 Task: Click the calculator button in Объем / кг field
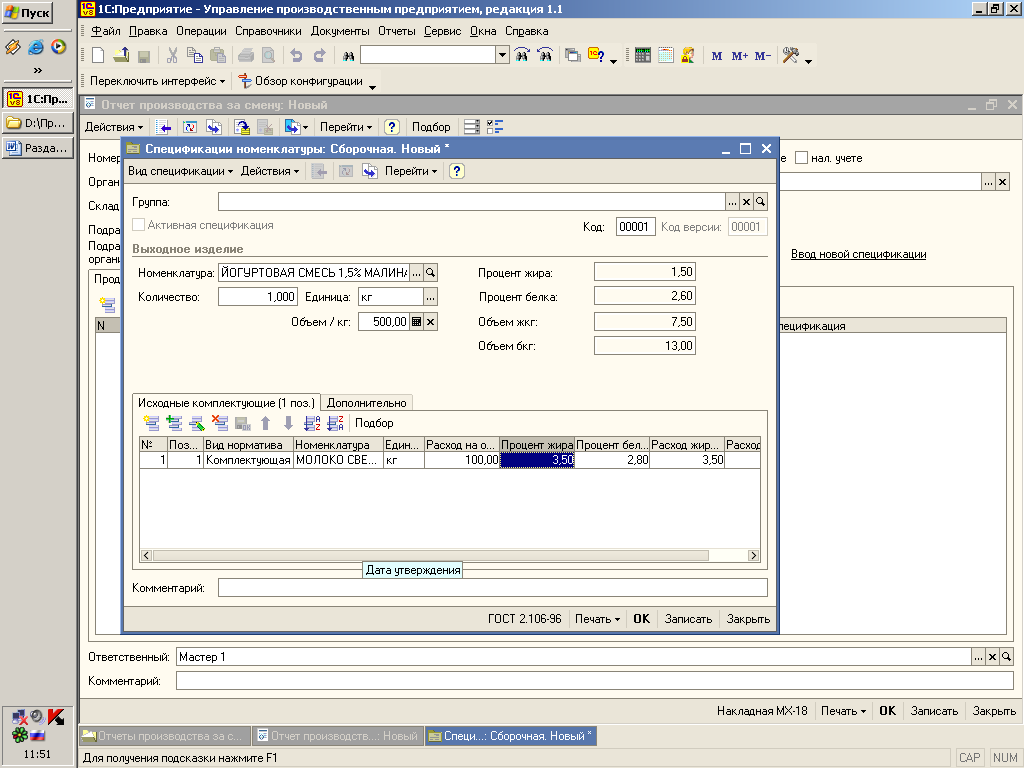[x=417, y=321]
